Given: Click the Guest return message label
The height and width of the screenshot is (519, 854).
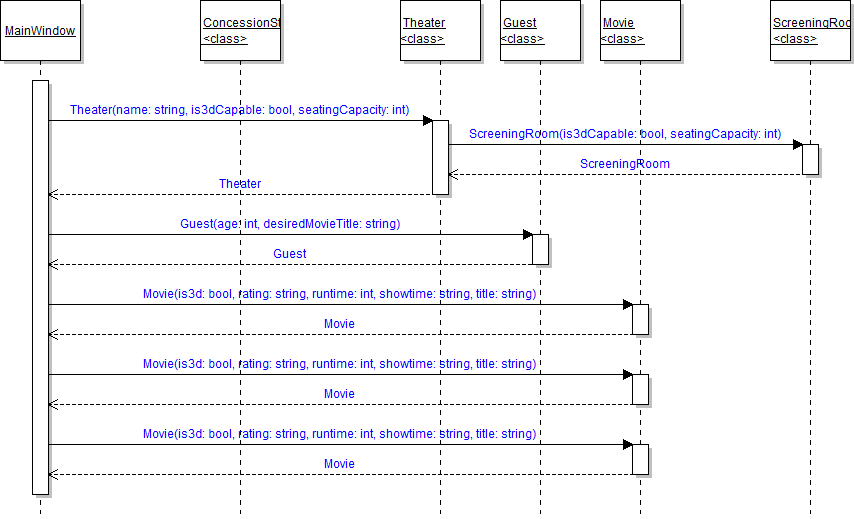Looking at the screenshot, I should (289, 254).
